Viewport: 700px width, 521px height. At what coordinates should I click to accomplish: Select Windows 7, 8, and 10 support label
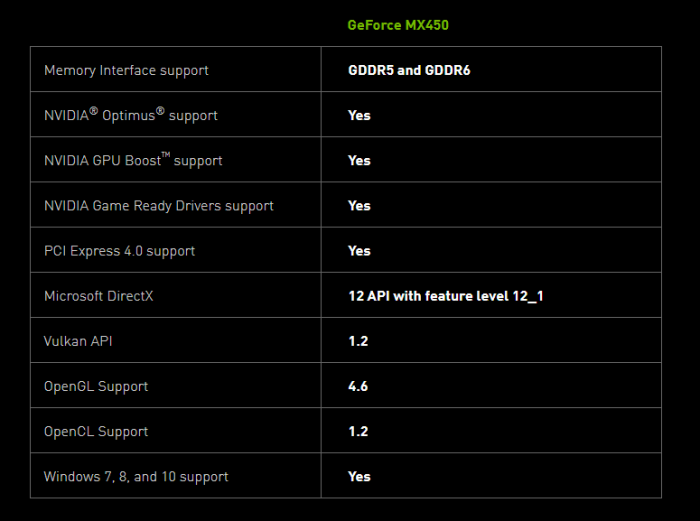click(136, 477)
